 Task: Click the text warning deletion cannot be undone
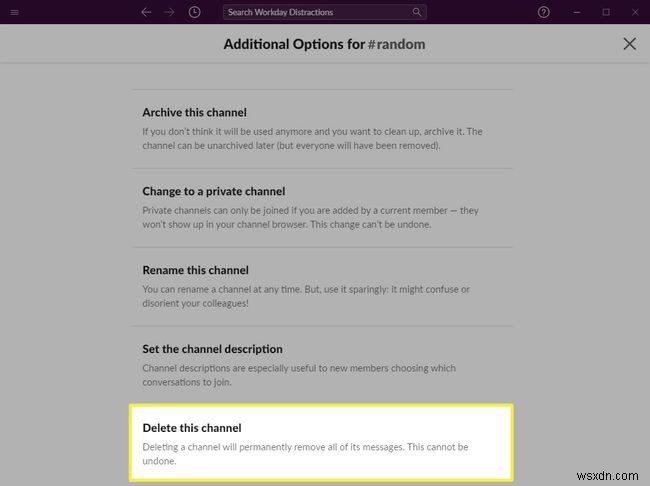click(305, 453)
